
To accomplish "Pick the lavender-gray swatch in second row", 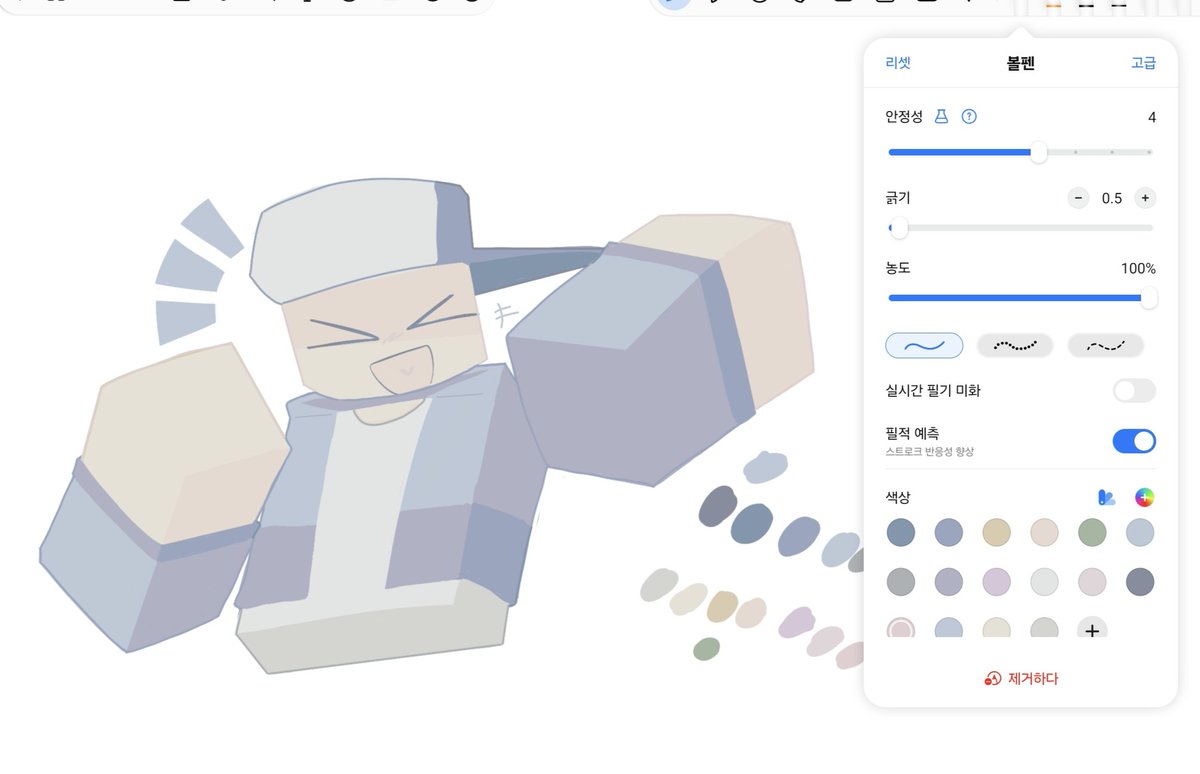I will click(x=948, y=582).
